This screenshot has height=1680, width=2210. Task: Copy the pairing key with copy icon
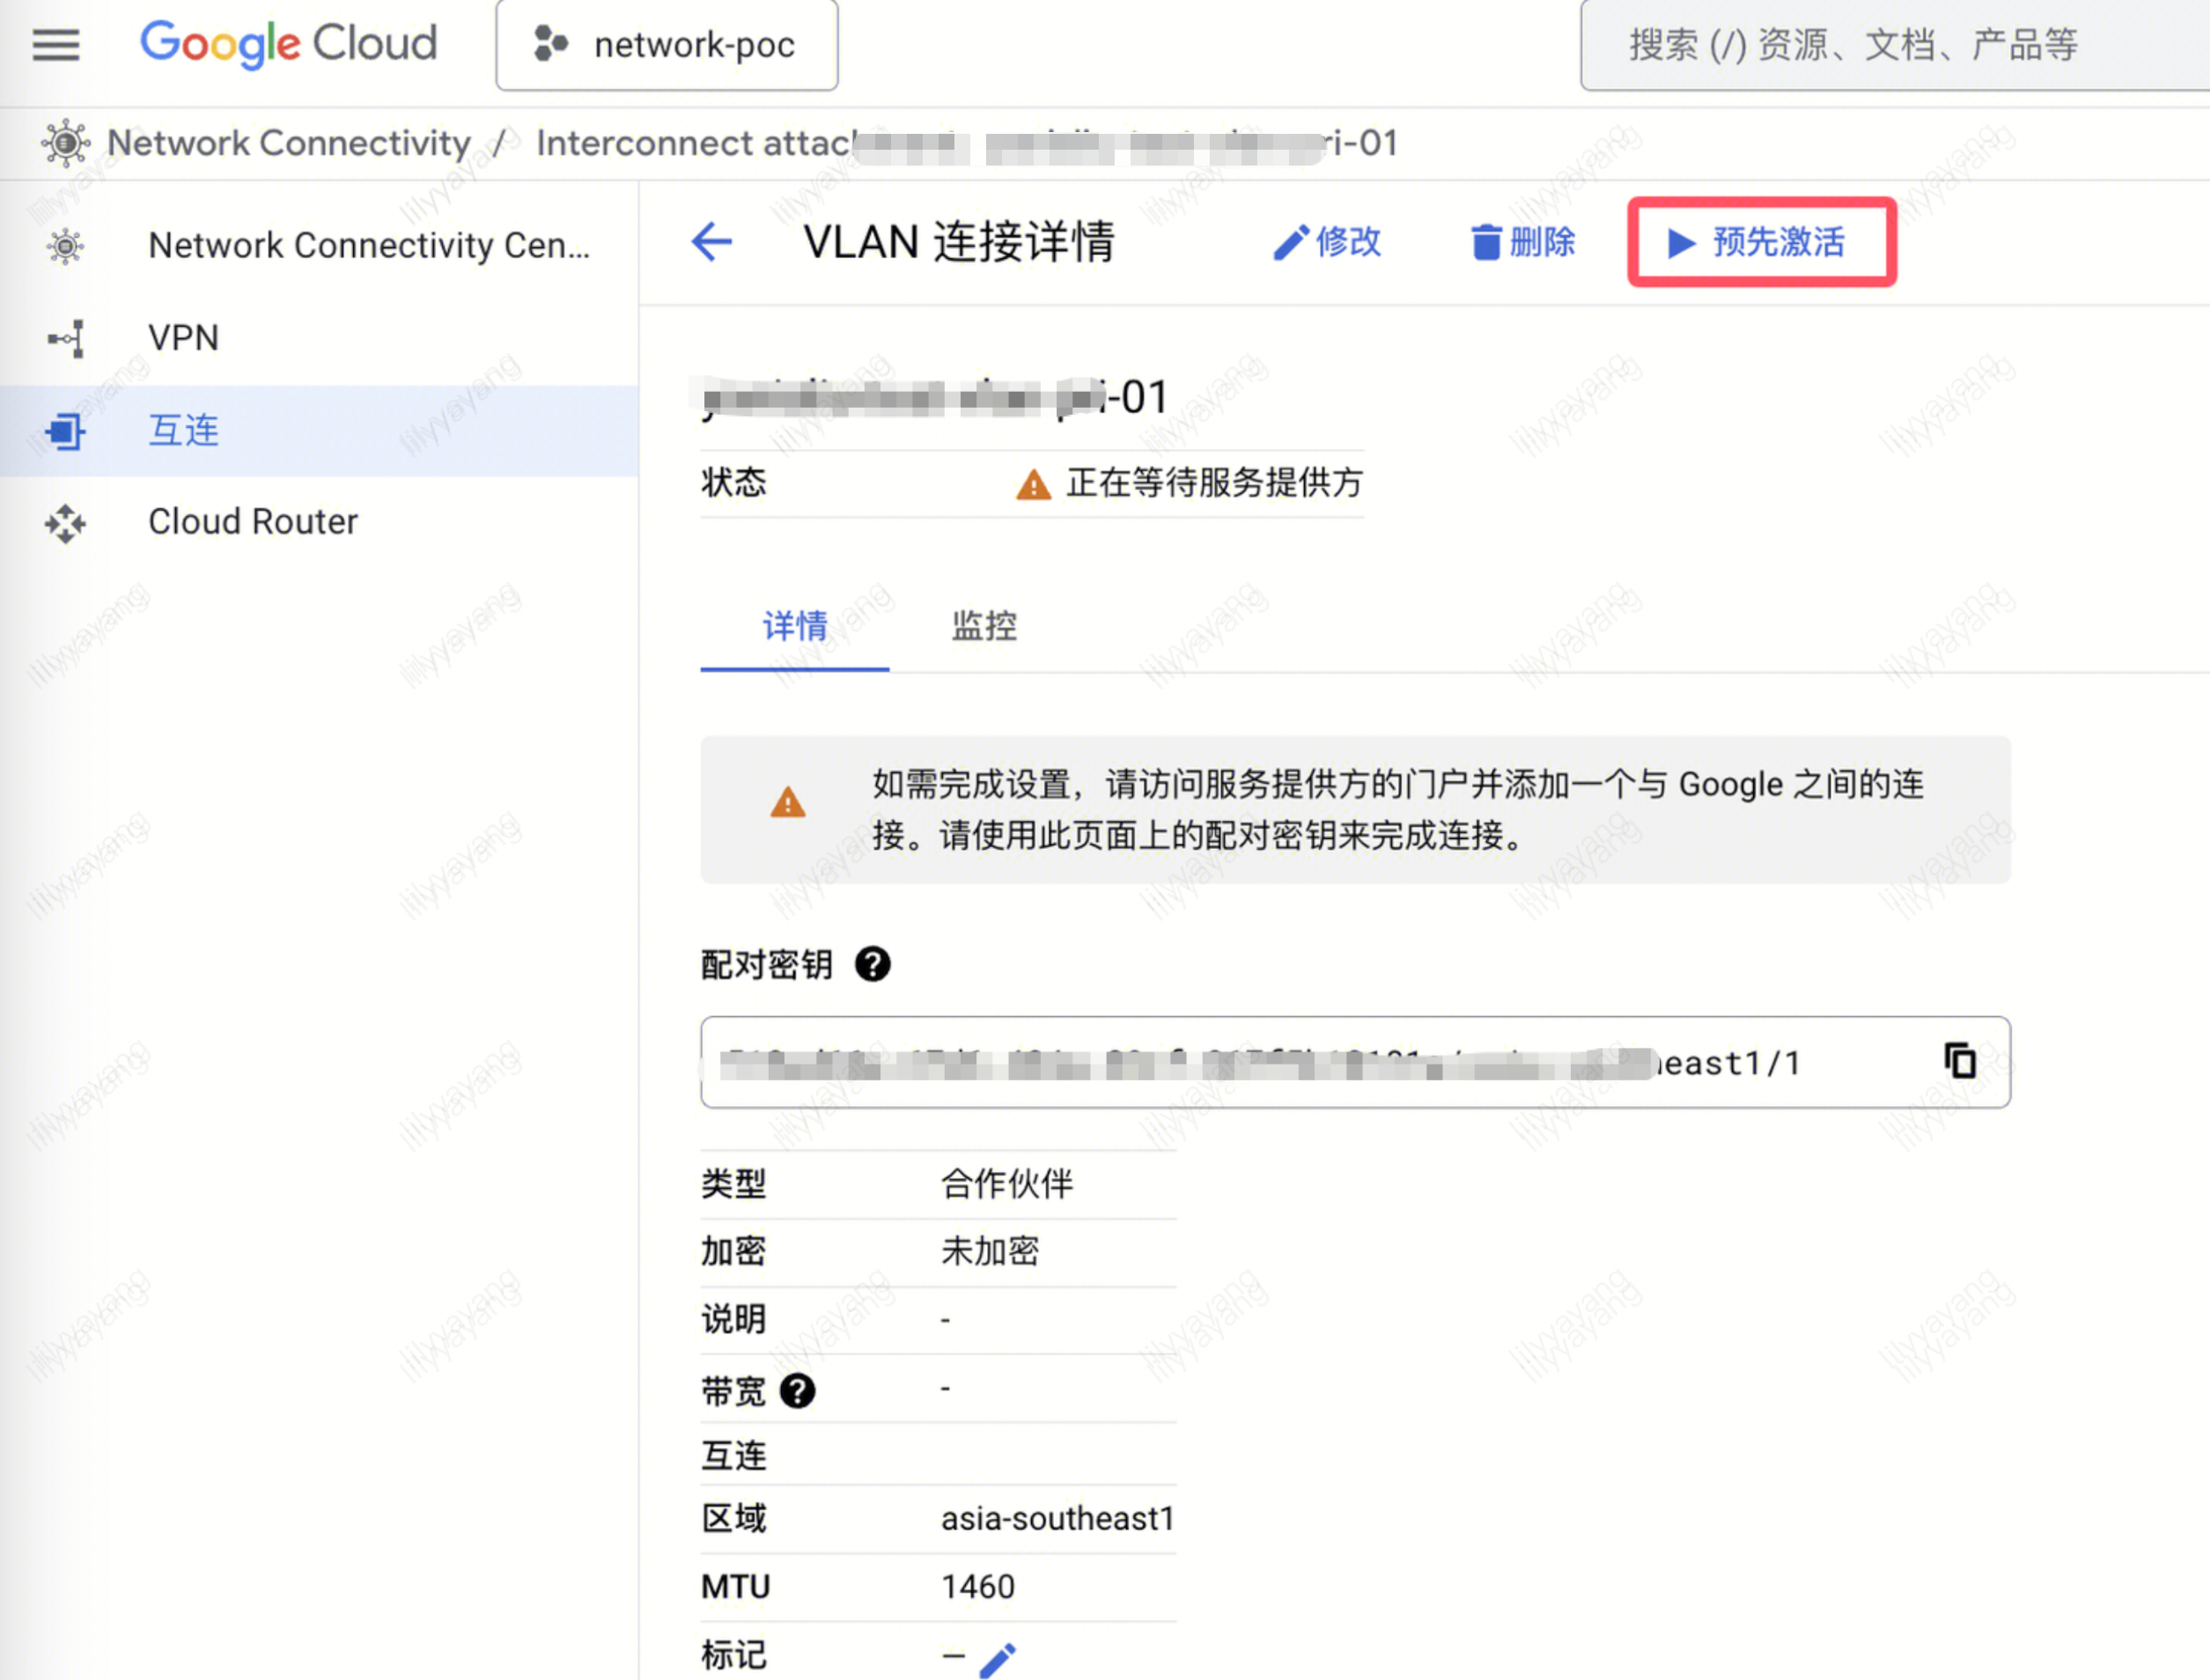1960,1061
